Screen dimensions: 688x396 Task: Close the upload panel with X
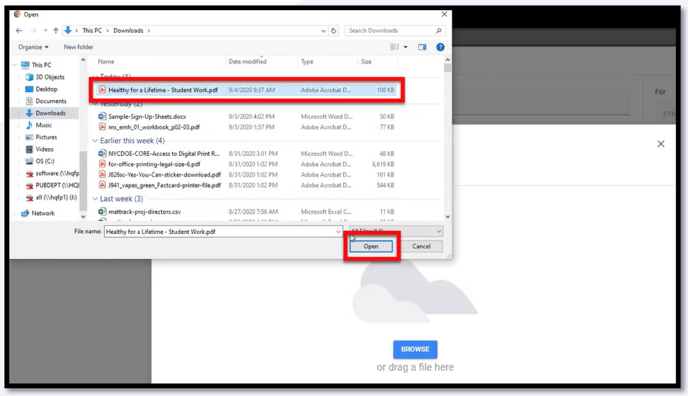(661, 144)
